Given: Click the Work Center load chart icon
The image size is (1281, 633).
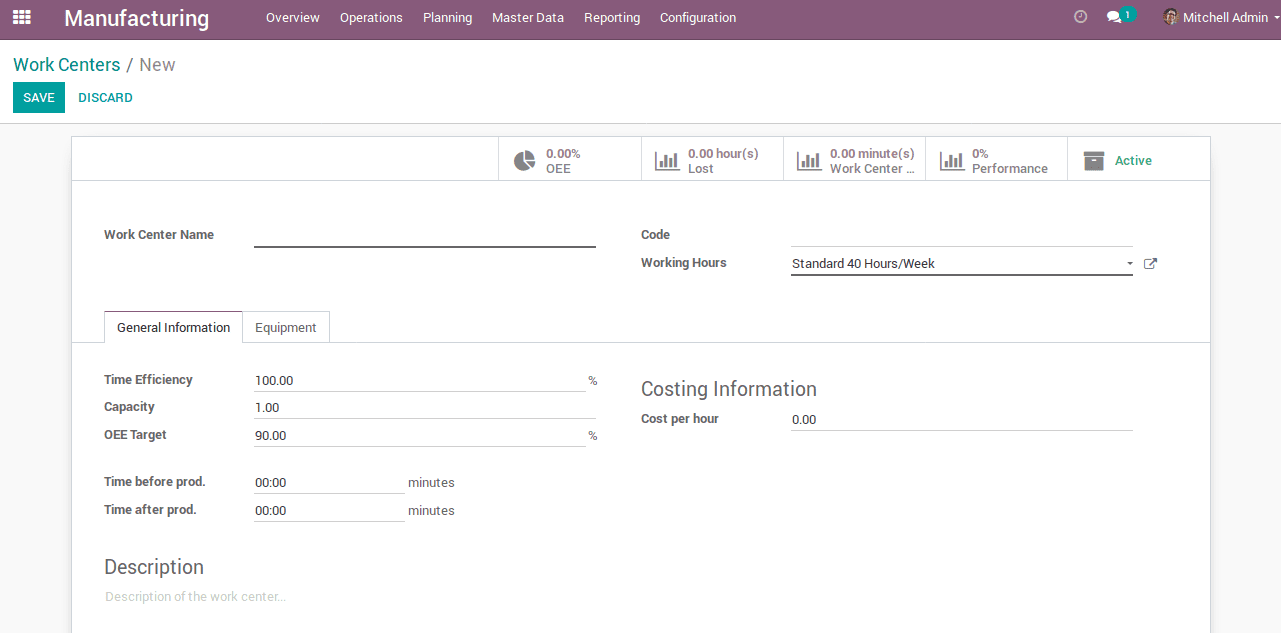Looking at the screenshot, I should click(x=809, y=161).
